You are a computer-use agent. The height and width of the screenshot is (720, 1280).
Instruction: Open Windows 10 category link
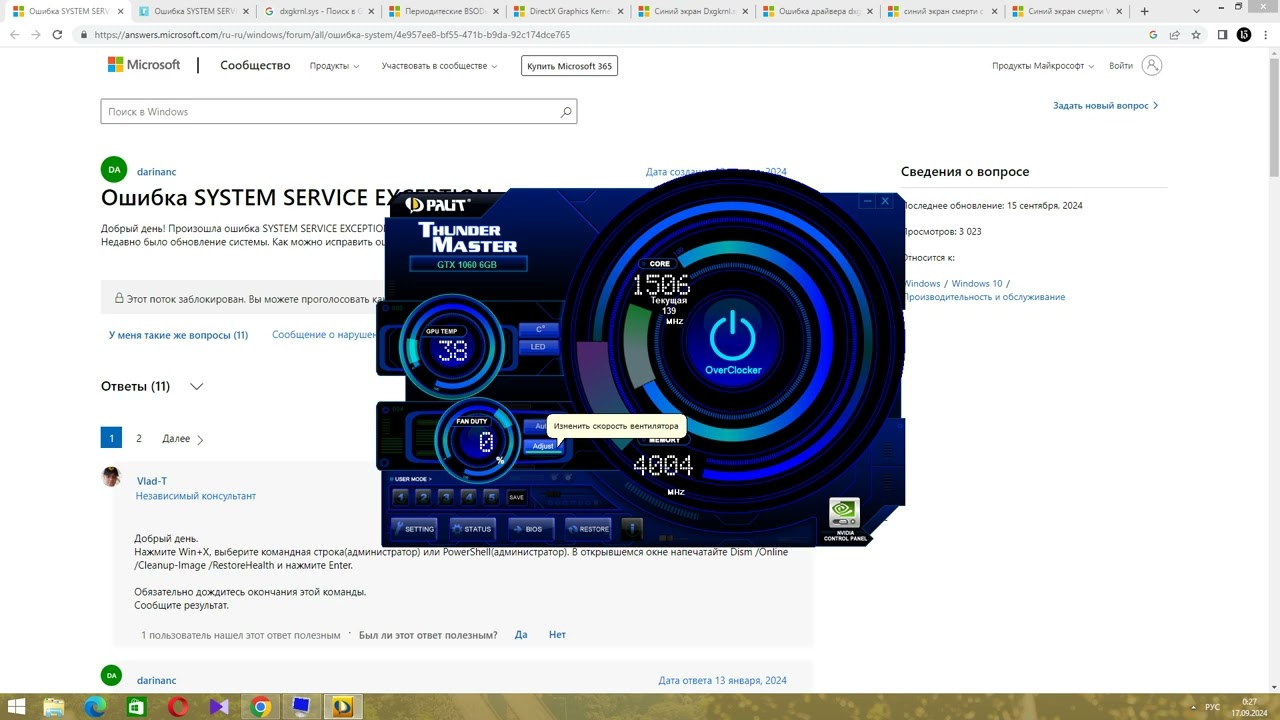tap(976, 284)
